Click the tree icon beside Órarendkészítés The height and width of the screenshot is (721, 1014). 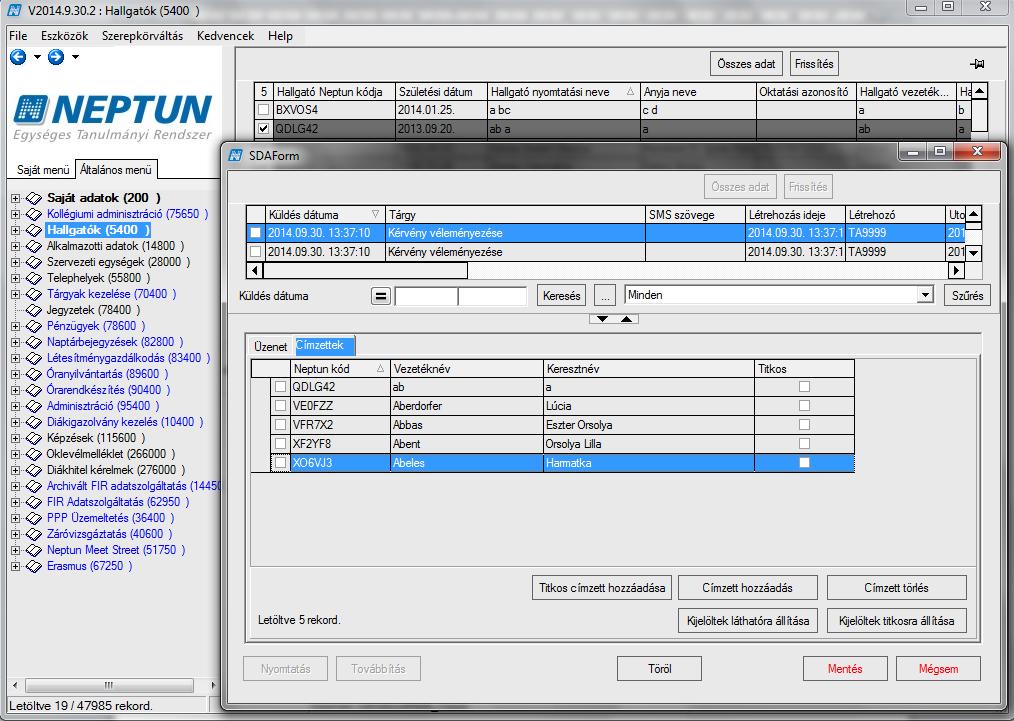34,390
